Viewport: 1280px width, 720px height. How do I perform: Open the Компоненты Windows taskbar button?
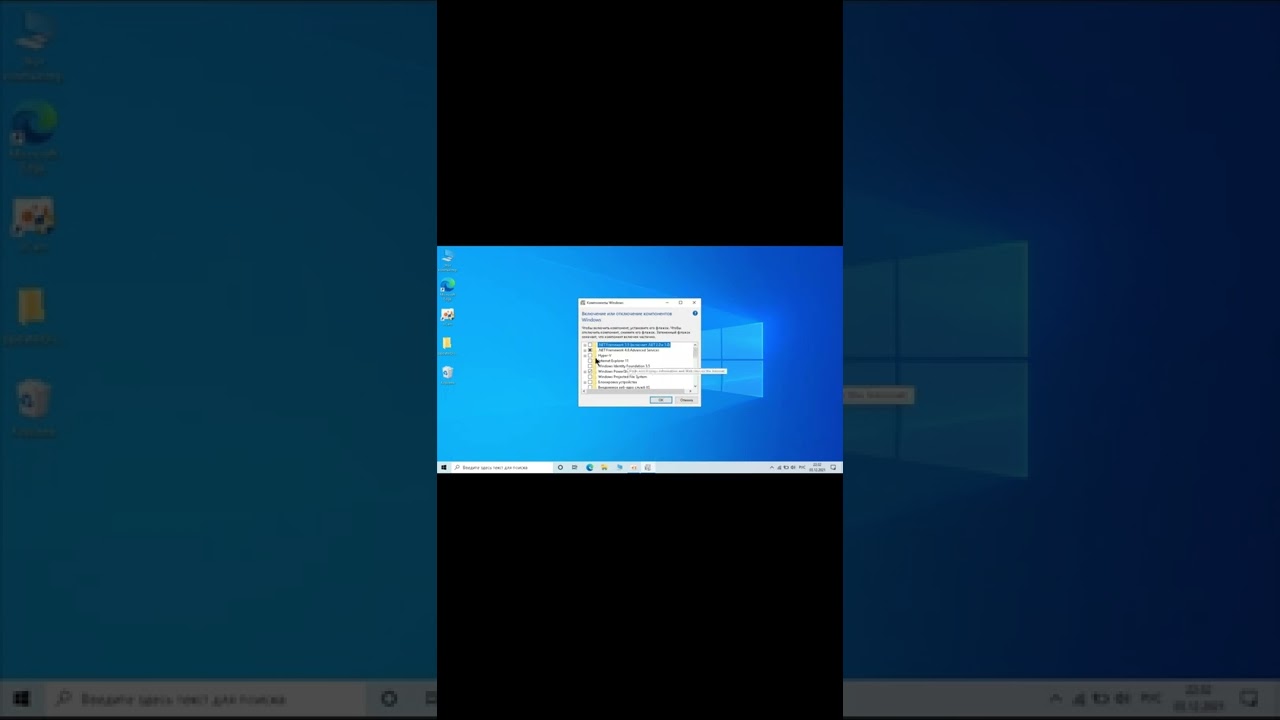click(x=647, y=467)
